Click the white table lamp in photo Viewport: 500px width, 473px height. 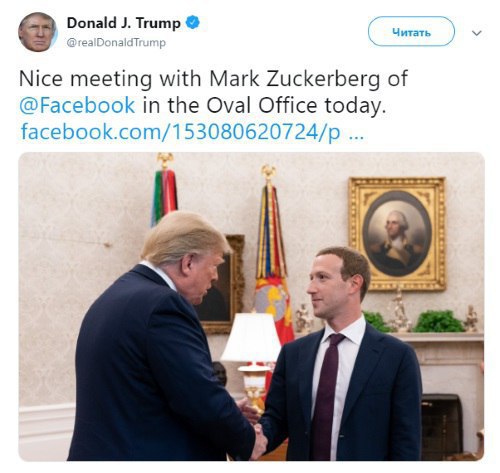pos(252,358)
